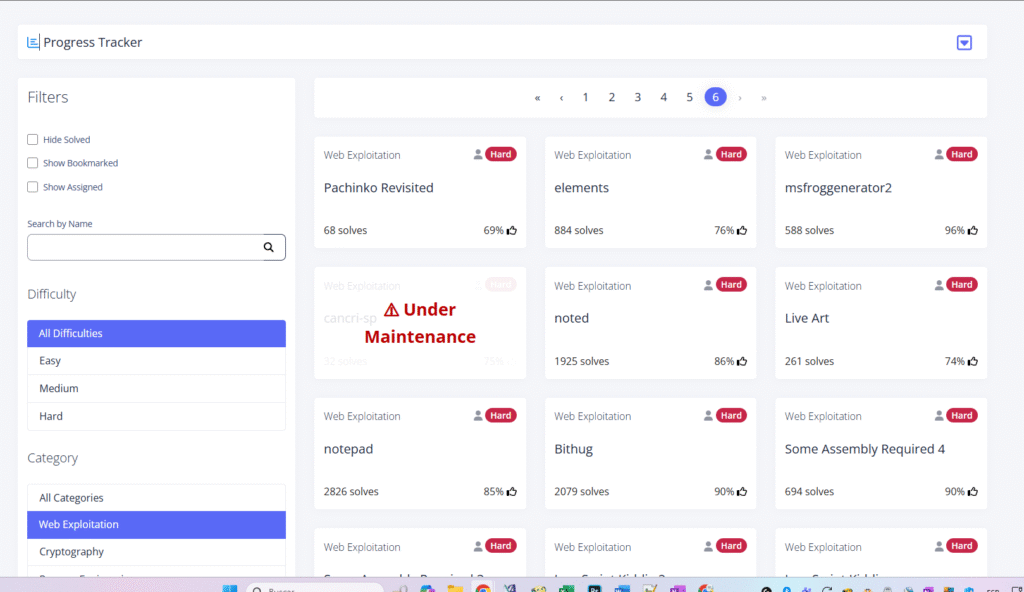
Task: Click the user icon on msfroggenerator2 card
Action: point(939,155)
